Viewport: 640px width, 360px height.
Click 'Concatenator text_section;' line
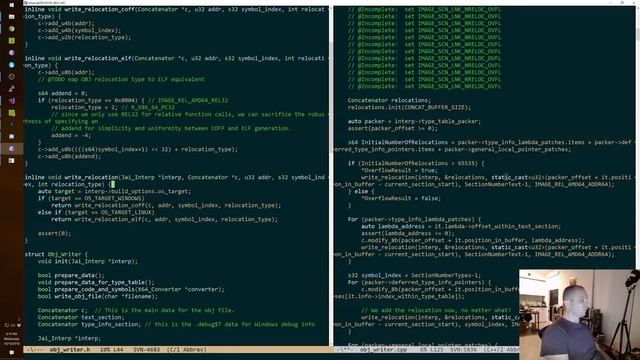pyautogui.click(x=81, y=317)
